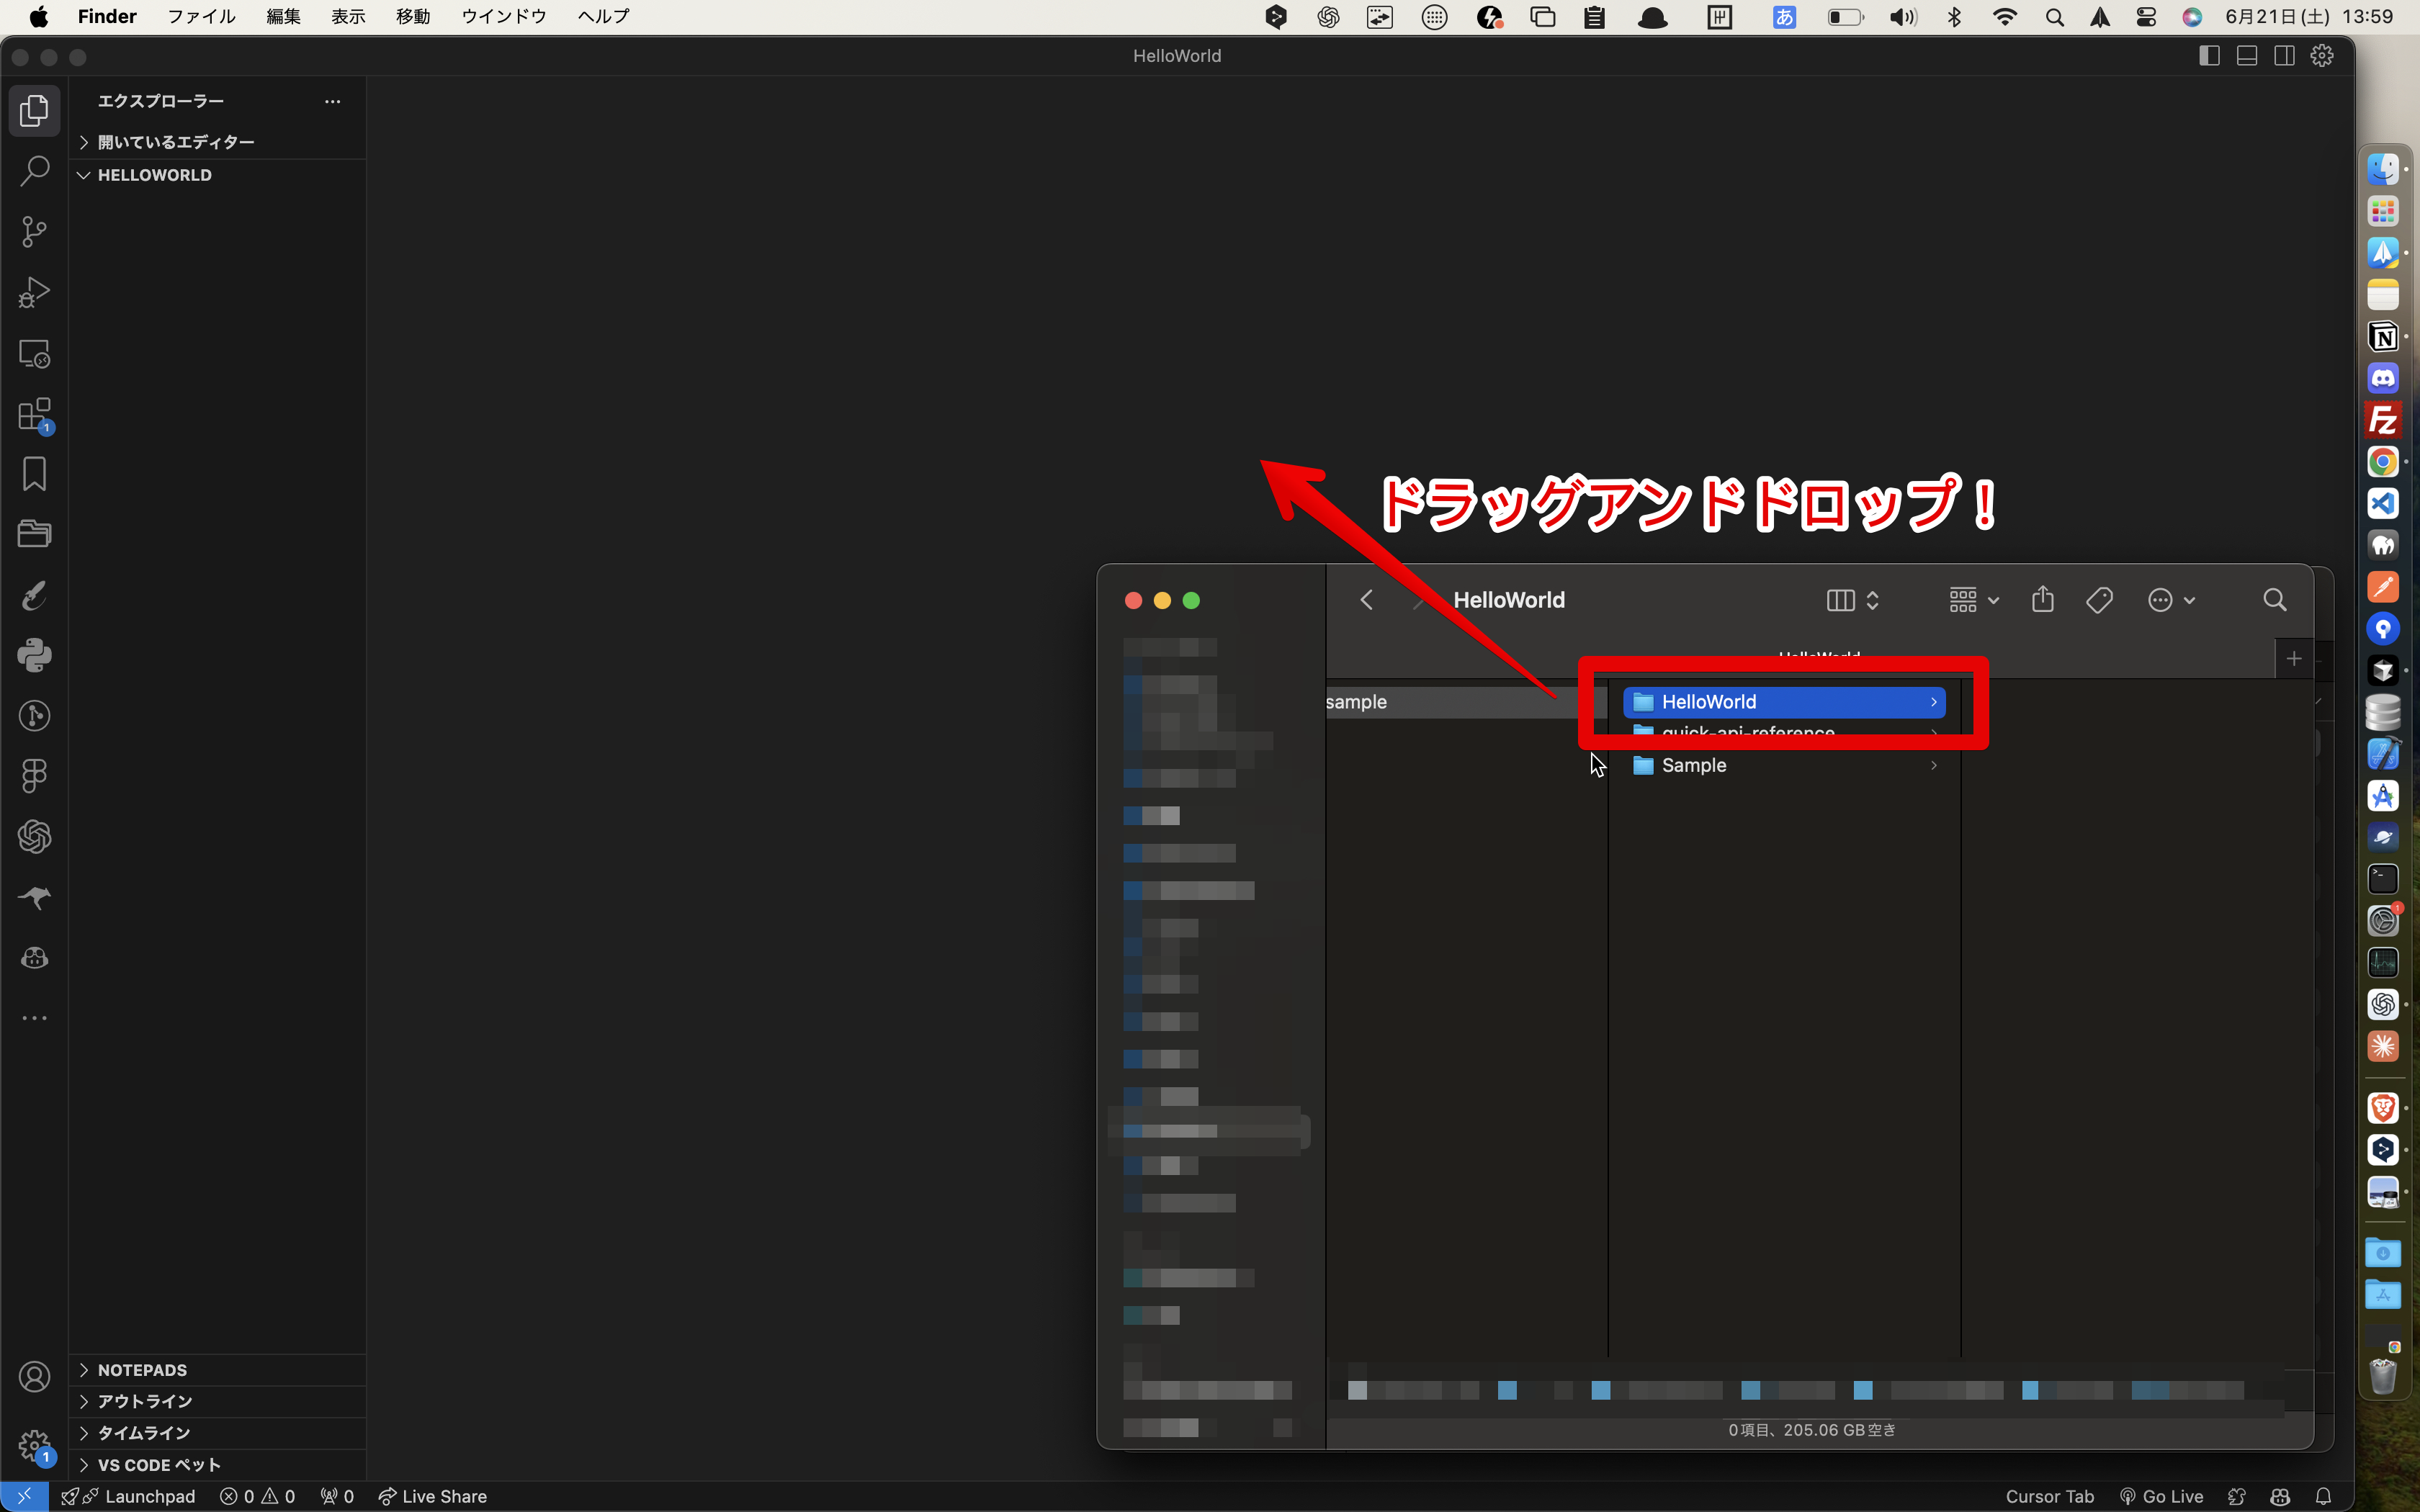Add a new Finder tab with plus
The height and width of the screenshot is (1512, 2420).
click(2294, 658)
